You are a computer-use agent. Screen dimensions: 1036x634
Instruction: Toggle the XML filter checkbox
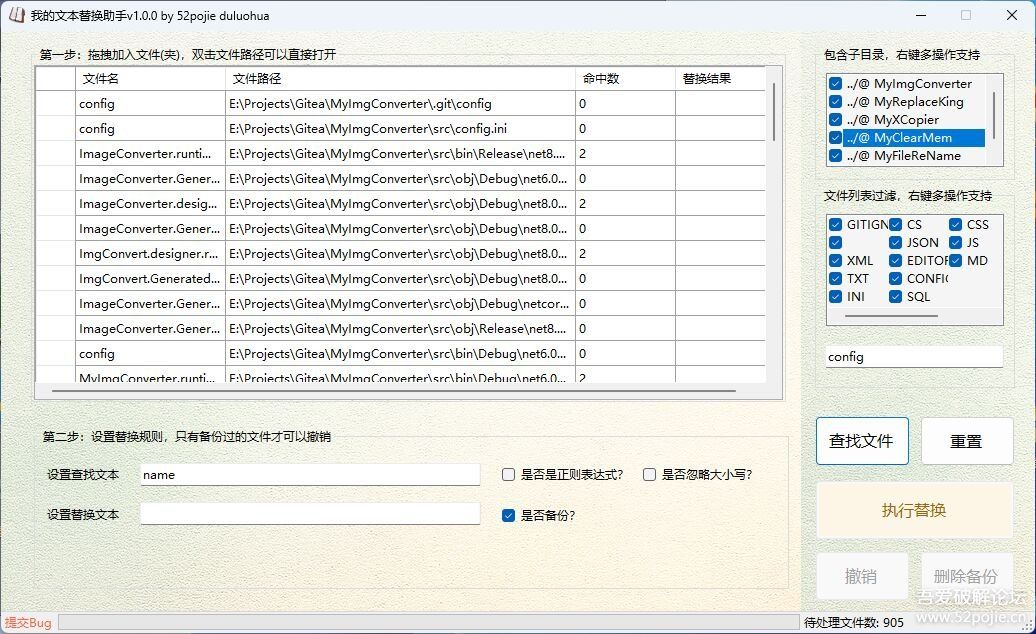835,260
